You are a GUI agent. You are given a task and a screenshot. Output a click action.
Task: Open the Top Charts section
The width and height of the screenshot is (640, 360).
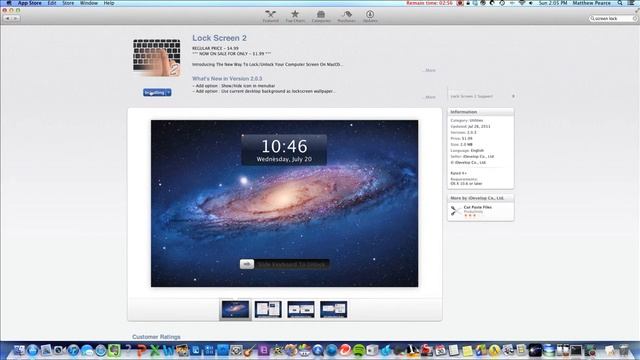[295, 16]
